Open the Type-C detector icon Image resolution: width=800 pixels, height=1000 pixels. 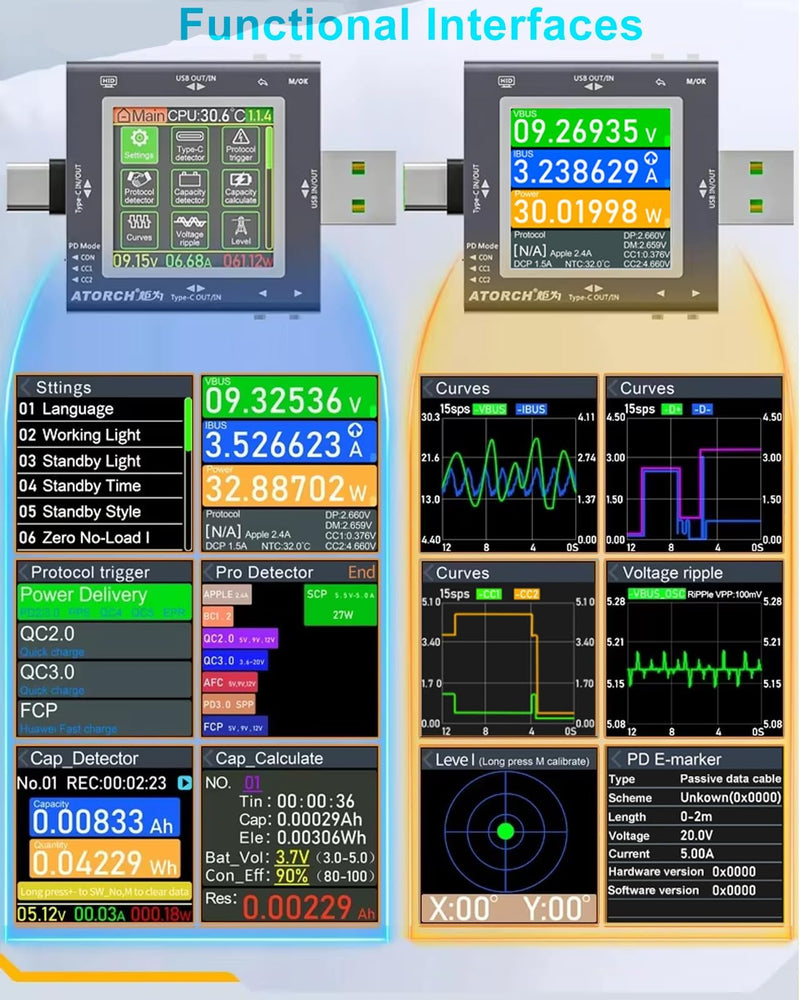click(x=189, y=144)
